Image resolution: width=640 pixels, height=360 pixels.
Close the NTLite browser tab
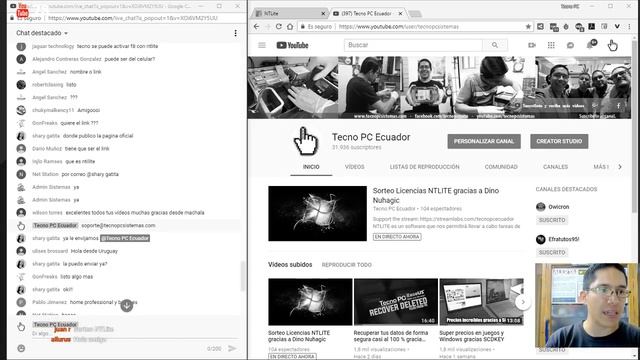coord(323,13)
